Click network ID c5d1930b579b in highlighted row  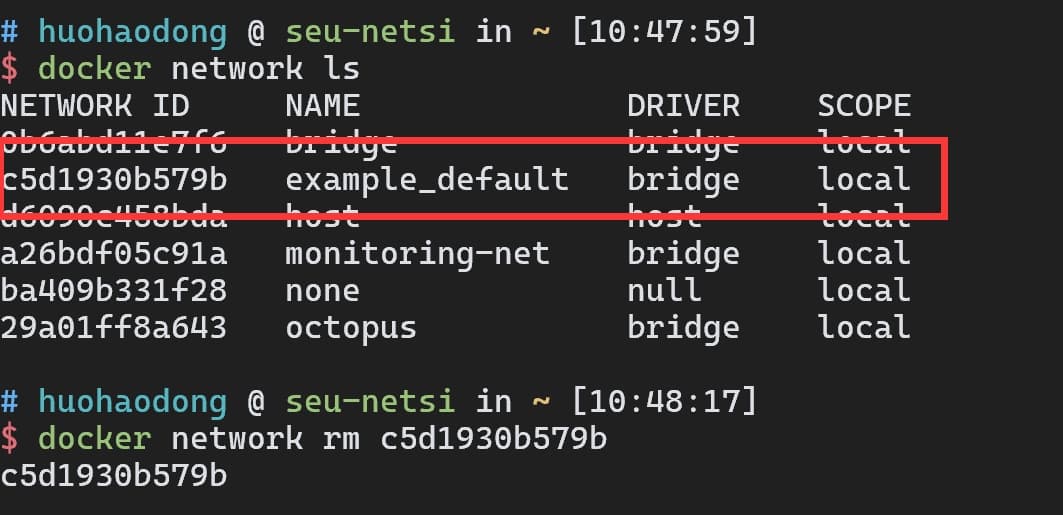(x=114, y=180)
